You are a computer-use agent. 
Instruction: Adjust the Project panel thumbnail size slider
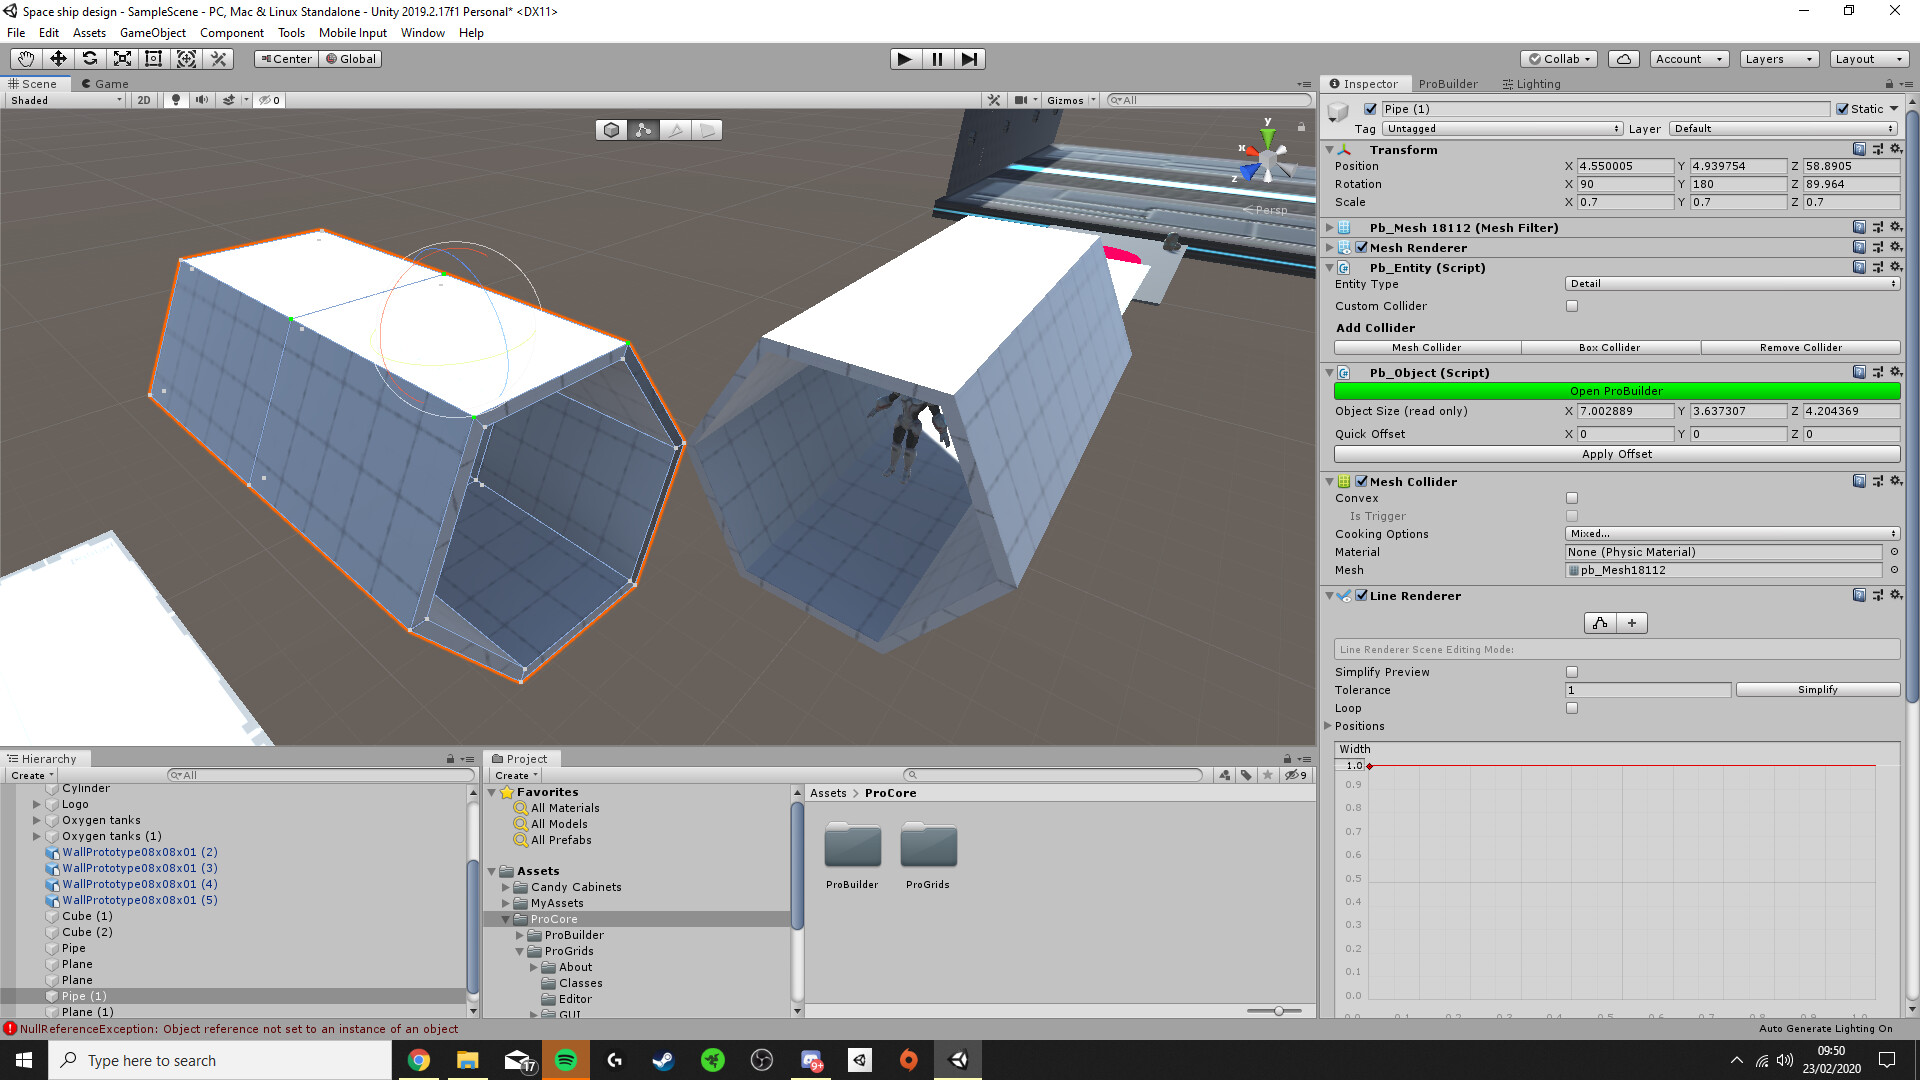point(1277,1010)
